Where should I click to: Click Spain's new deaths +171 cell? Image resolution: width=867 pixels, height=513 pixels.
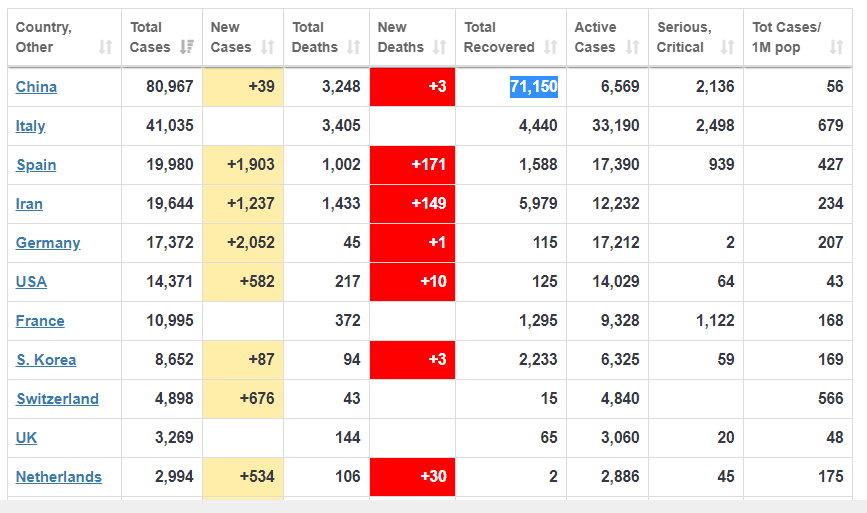(x=412, y=165)
